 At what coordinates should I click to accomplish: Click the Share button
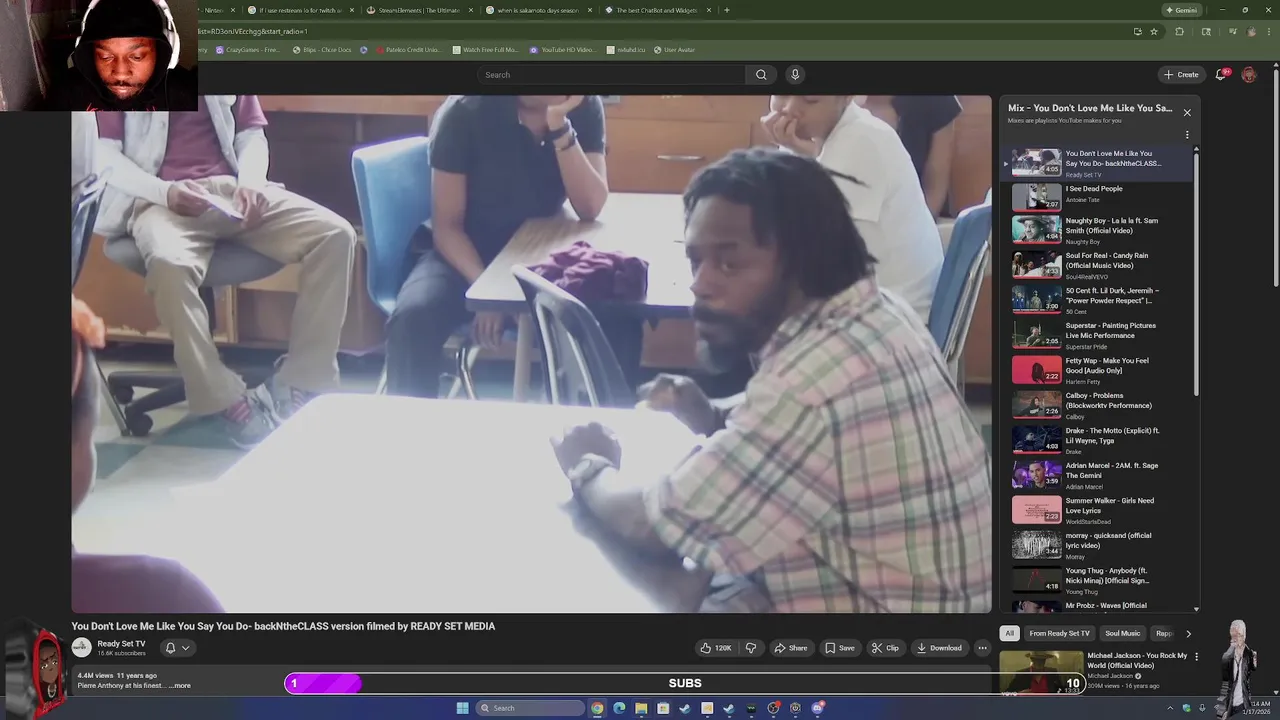(x=790, y=648)
